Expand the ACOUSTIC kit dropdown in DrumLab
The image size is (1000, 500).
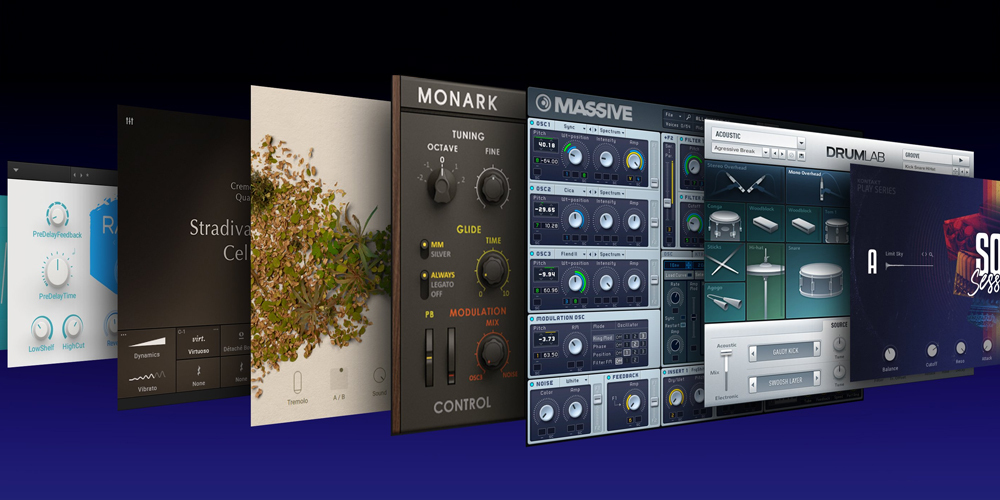click(x=802, y=143)
